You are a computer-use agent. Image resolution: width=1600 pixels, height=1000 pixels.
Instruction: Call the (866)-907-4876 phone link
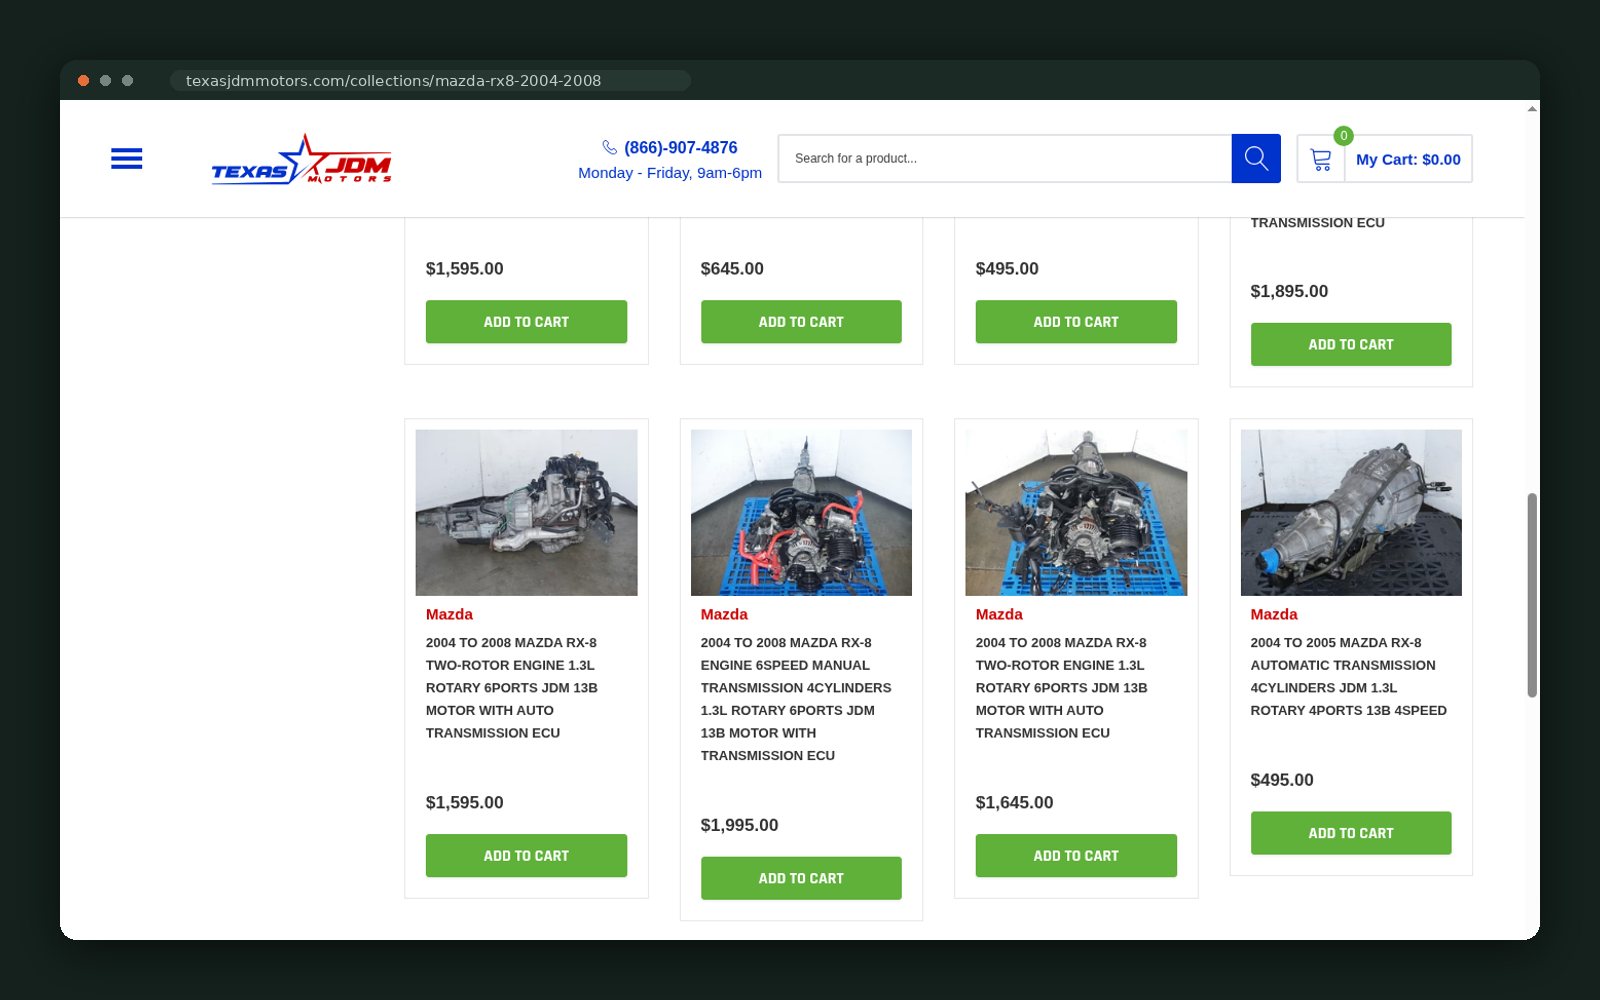point(680,147)
